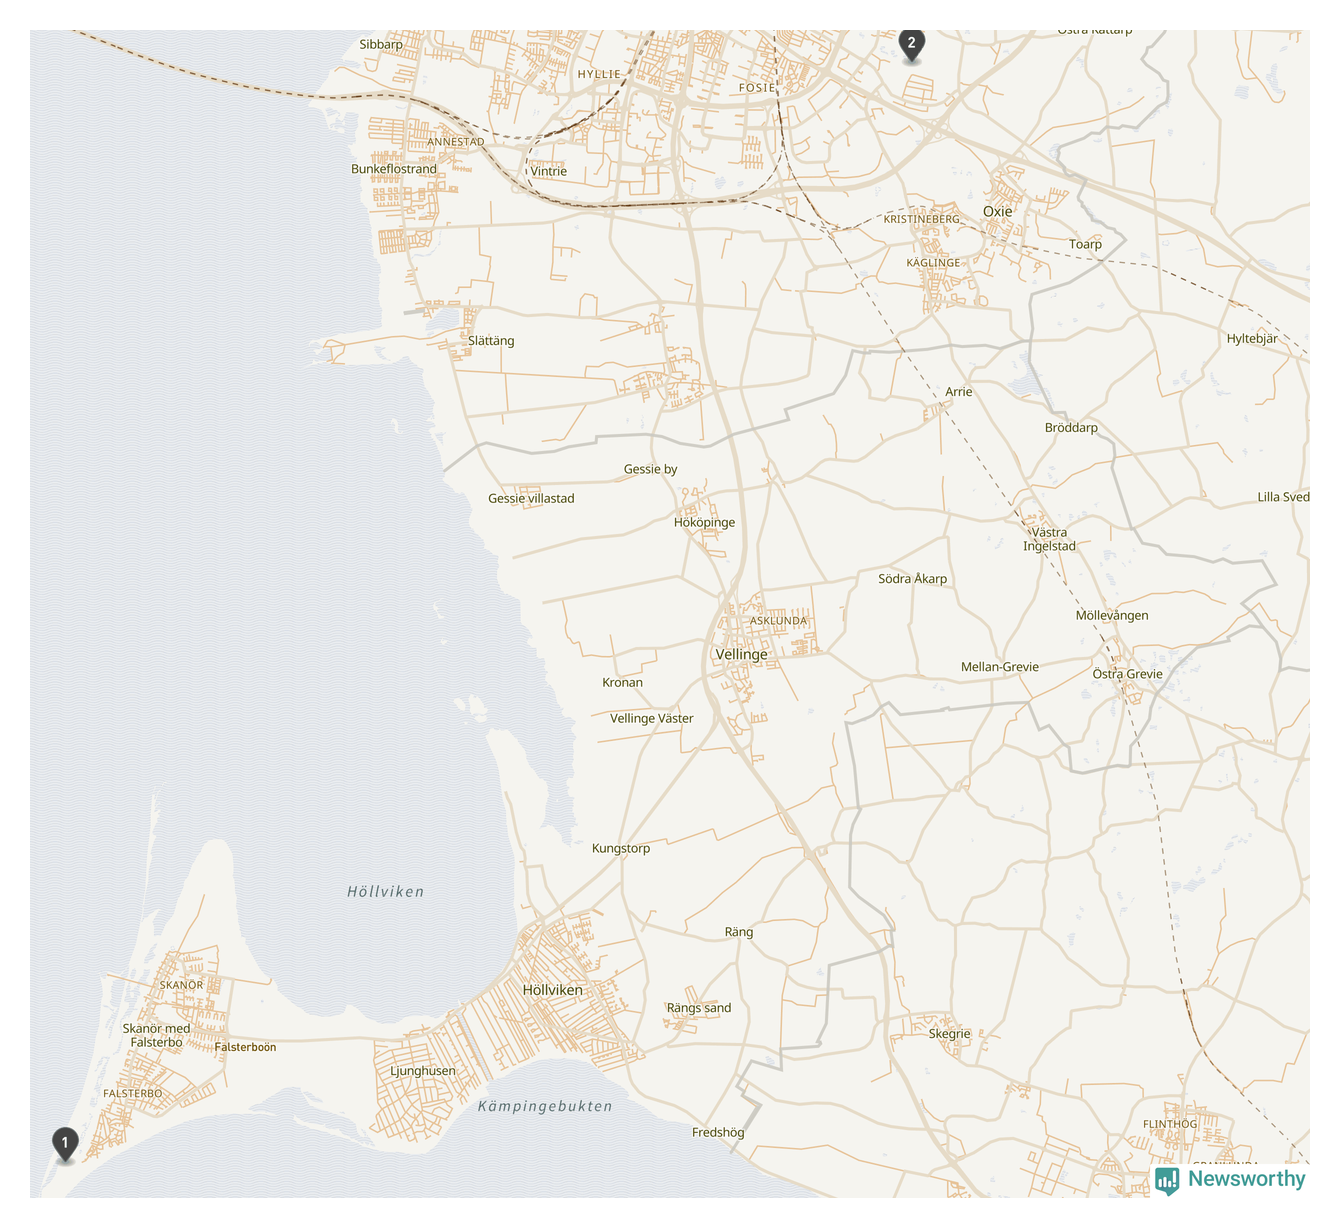Select the Ljunghusen label
The image size is (1340, 1228).
(x=423, y=1071)
